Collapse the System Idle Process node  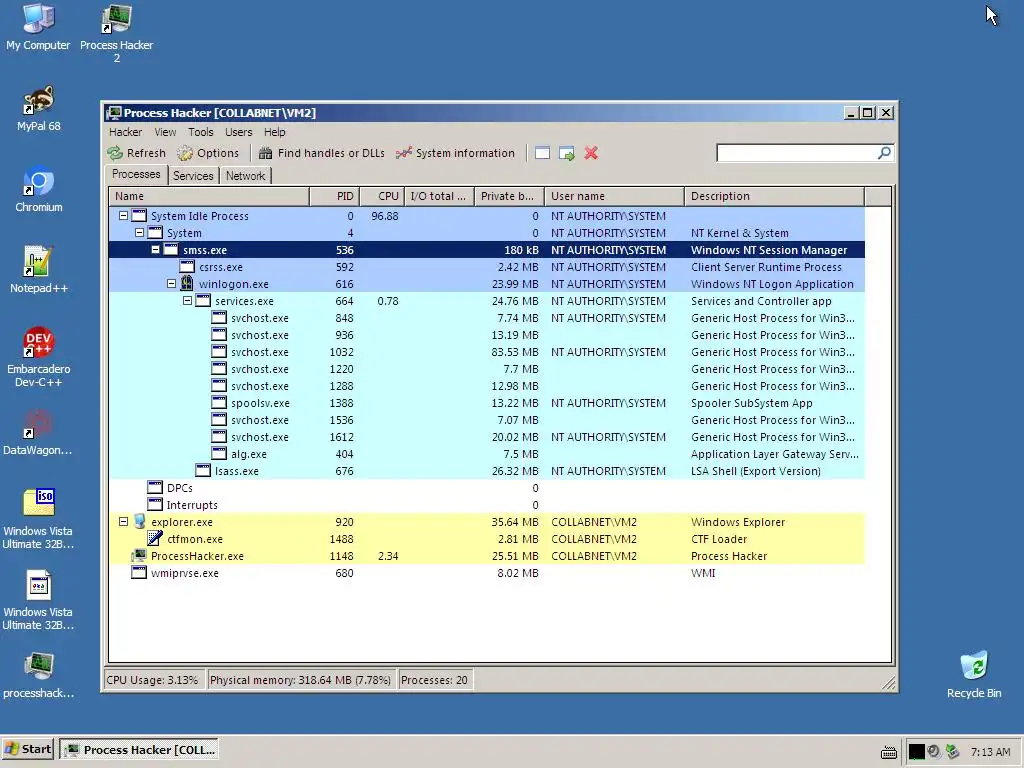123,216
